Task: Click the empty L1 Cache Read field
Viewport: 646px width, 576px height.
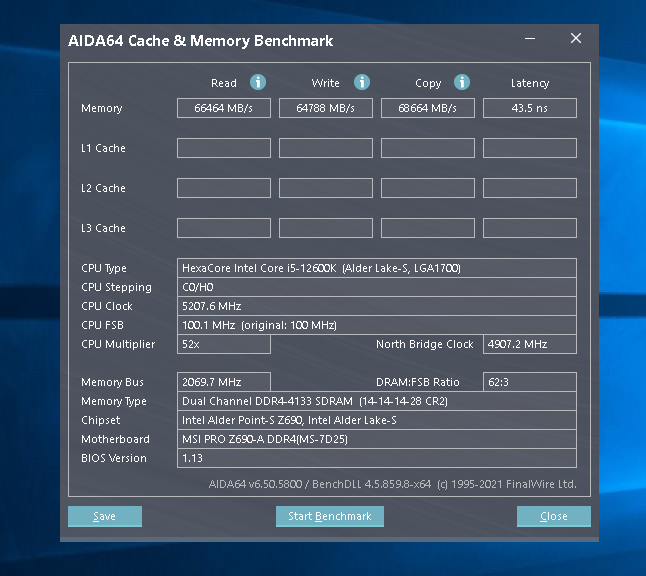Action: click(x=224, y=148)
